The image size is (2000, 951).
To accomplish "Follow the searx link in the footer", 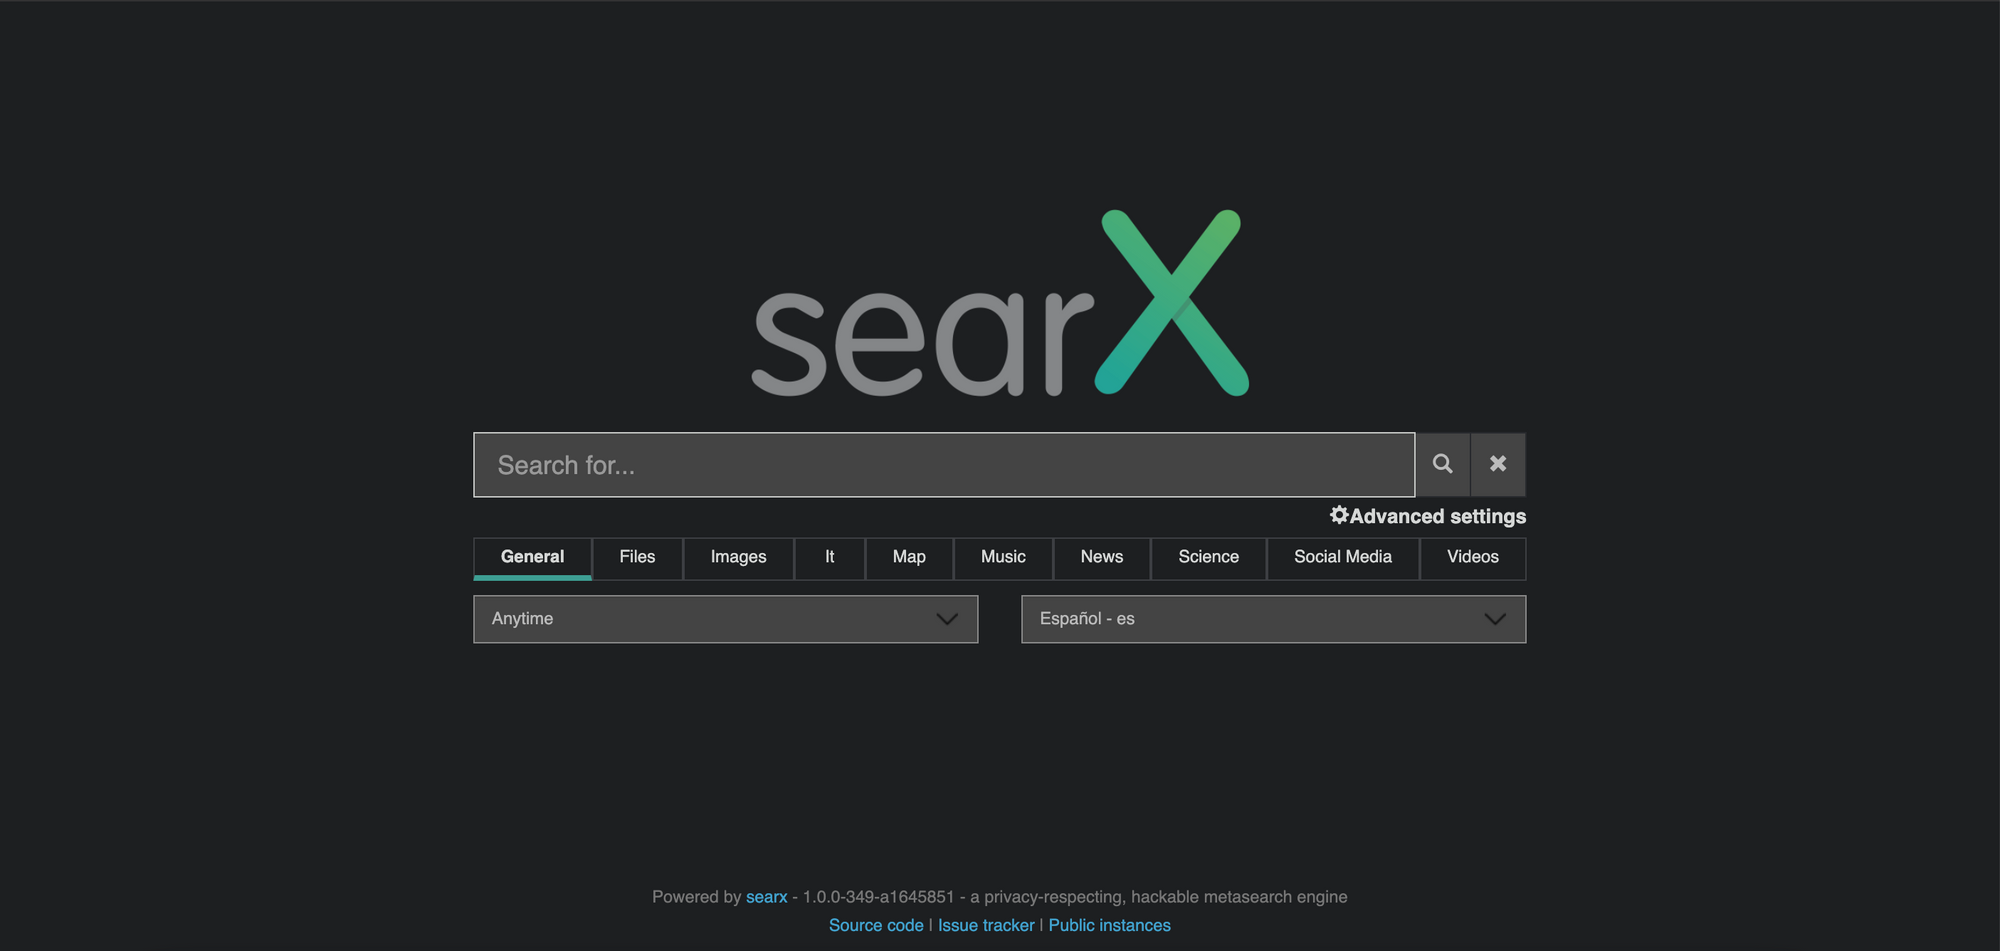I will [x=767, y=897].
